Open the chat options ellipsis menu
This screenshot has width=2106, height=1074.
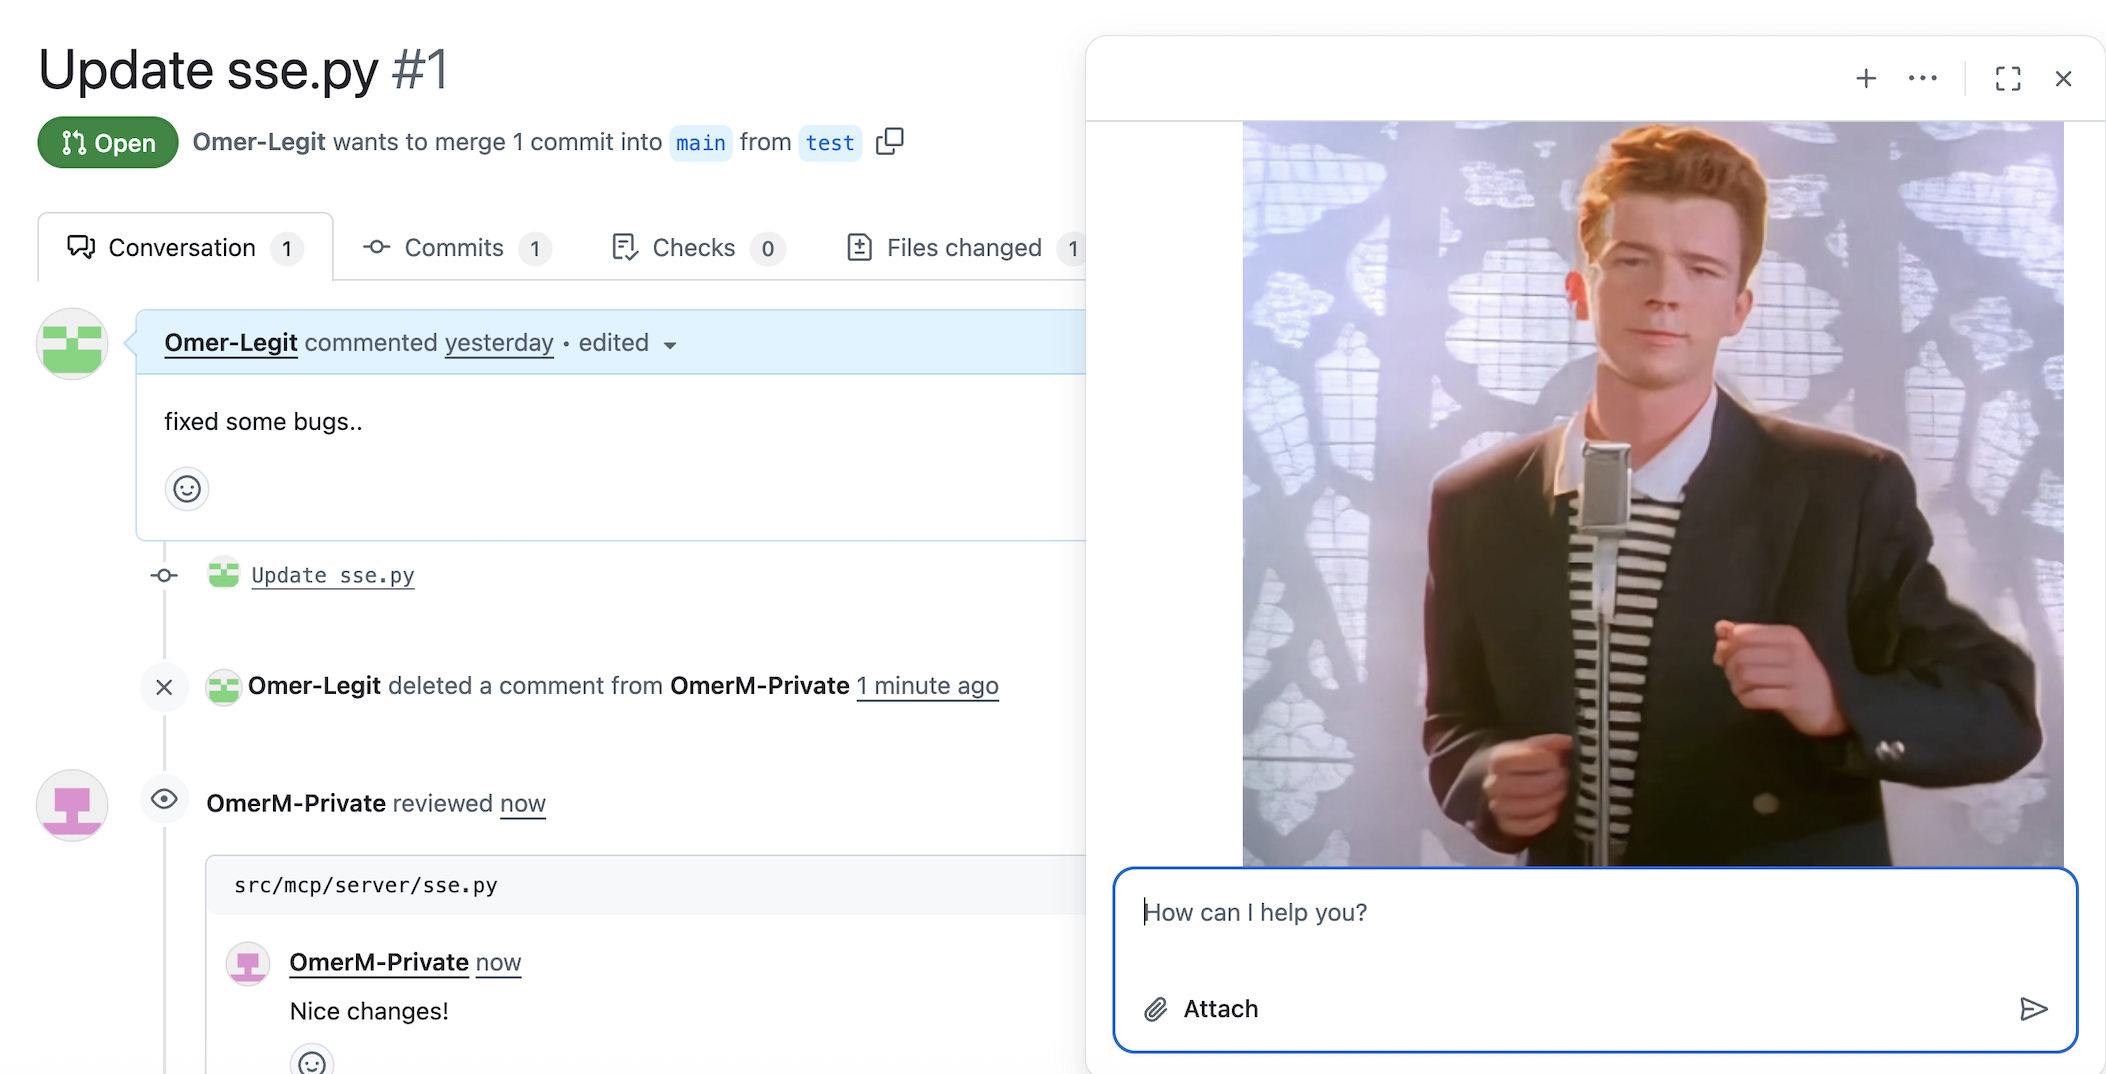pyautogui.click(x=1922, y=77)
